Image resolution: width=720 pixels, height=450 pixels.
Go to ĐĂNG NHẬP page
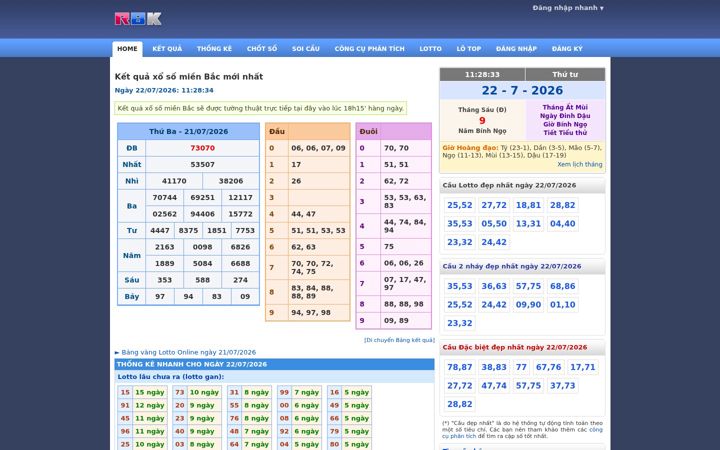coord(516,49)
